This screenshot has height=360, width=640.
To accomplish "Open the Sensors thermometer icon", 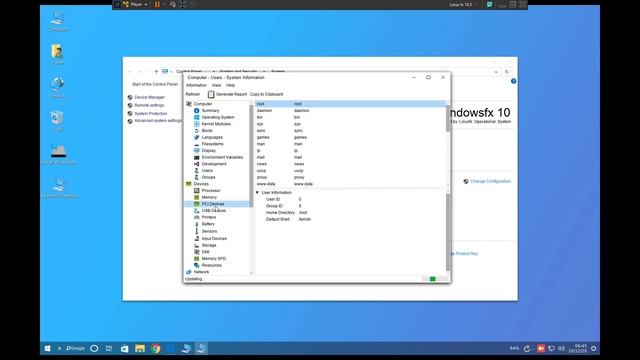I will click(196, 231).
